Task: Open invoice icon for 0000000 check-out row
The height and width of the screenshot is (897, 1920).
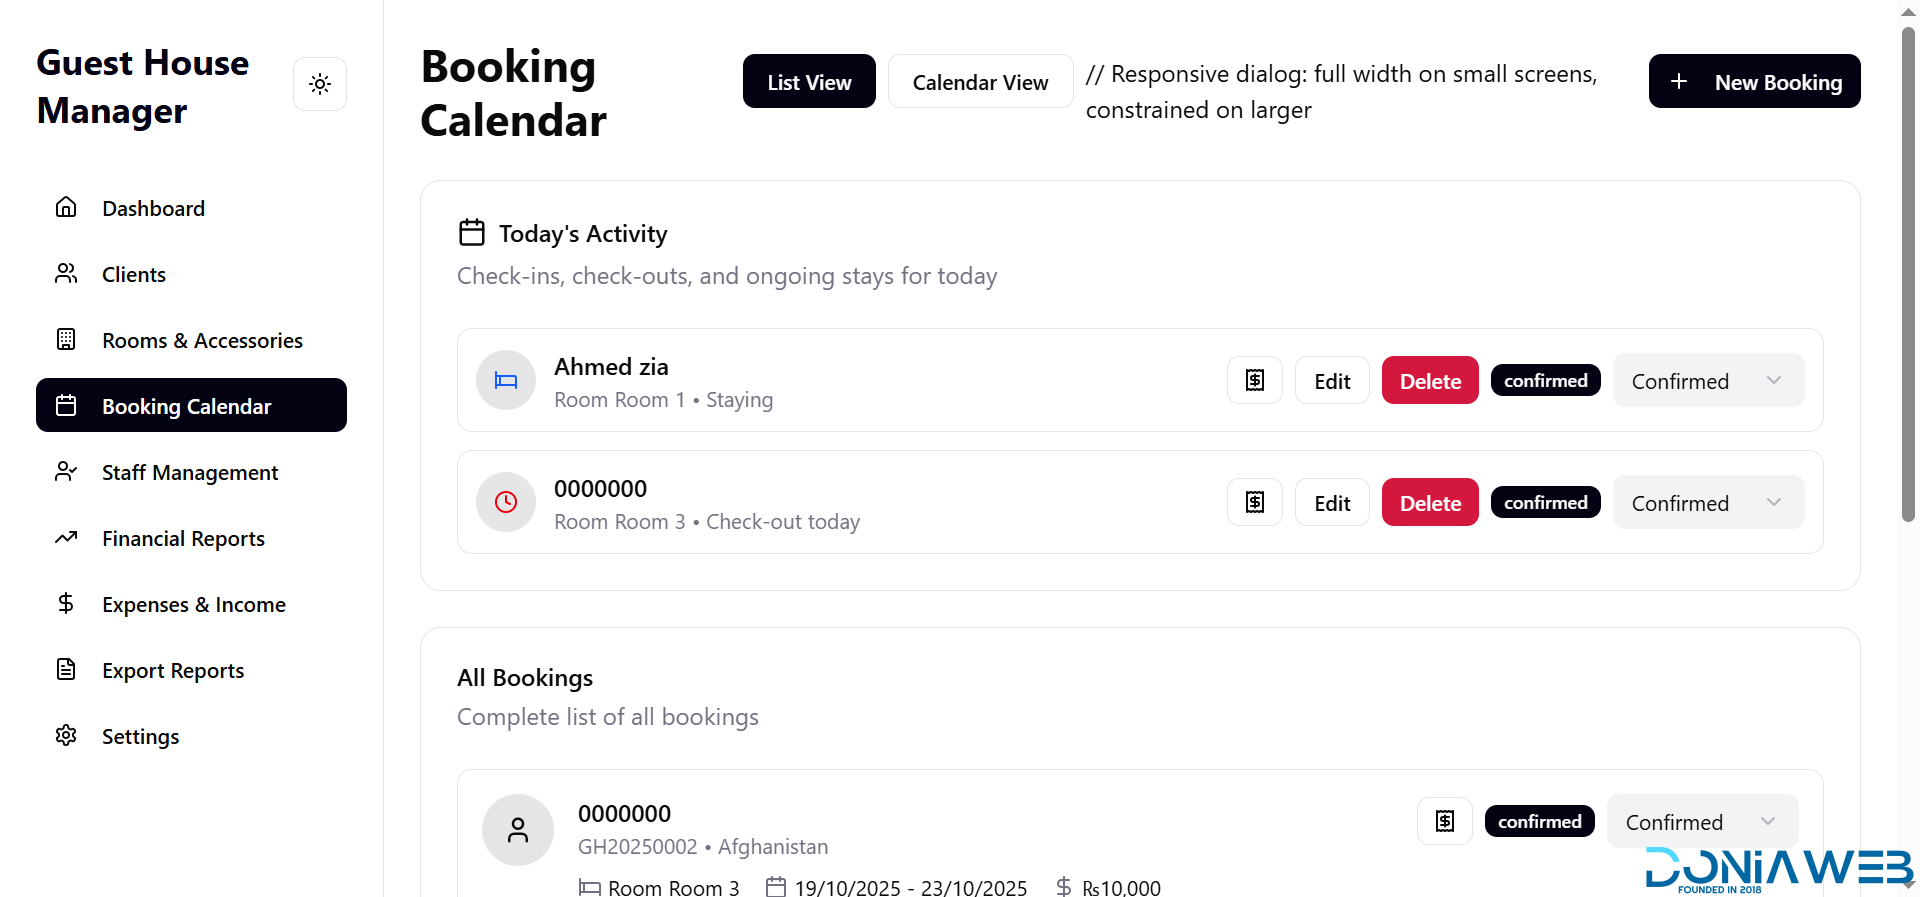Action: tap(1254, 503)
